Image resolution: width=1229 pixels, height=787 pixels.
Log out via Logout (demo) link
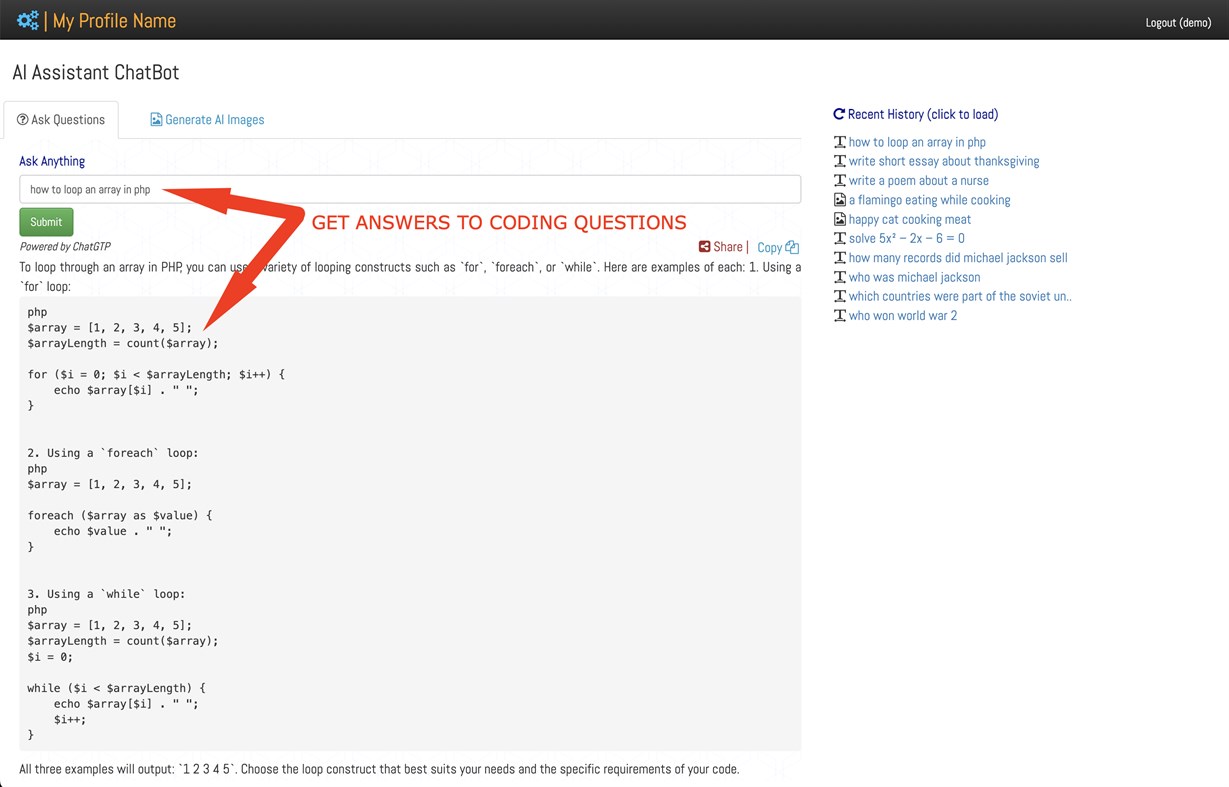(x=1178, y=22)
